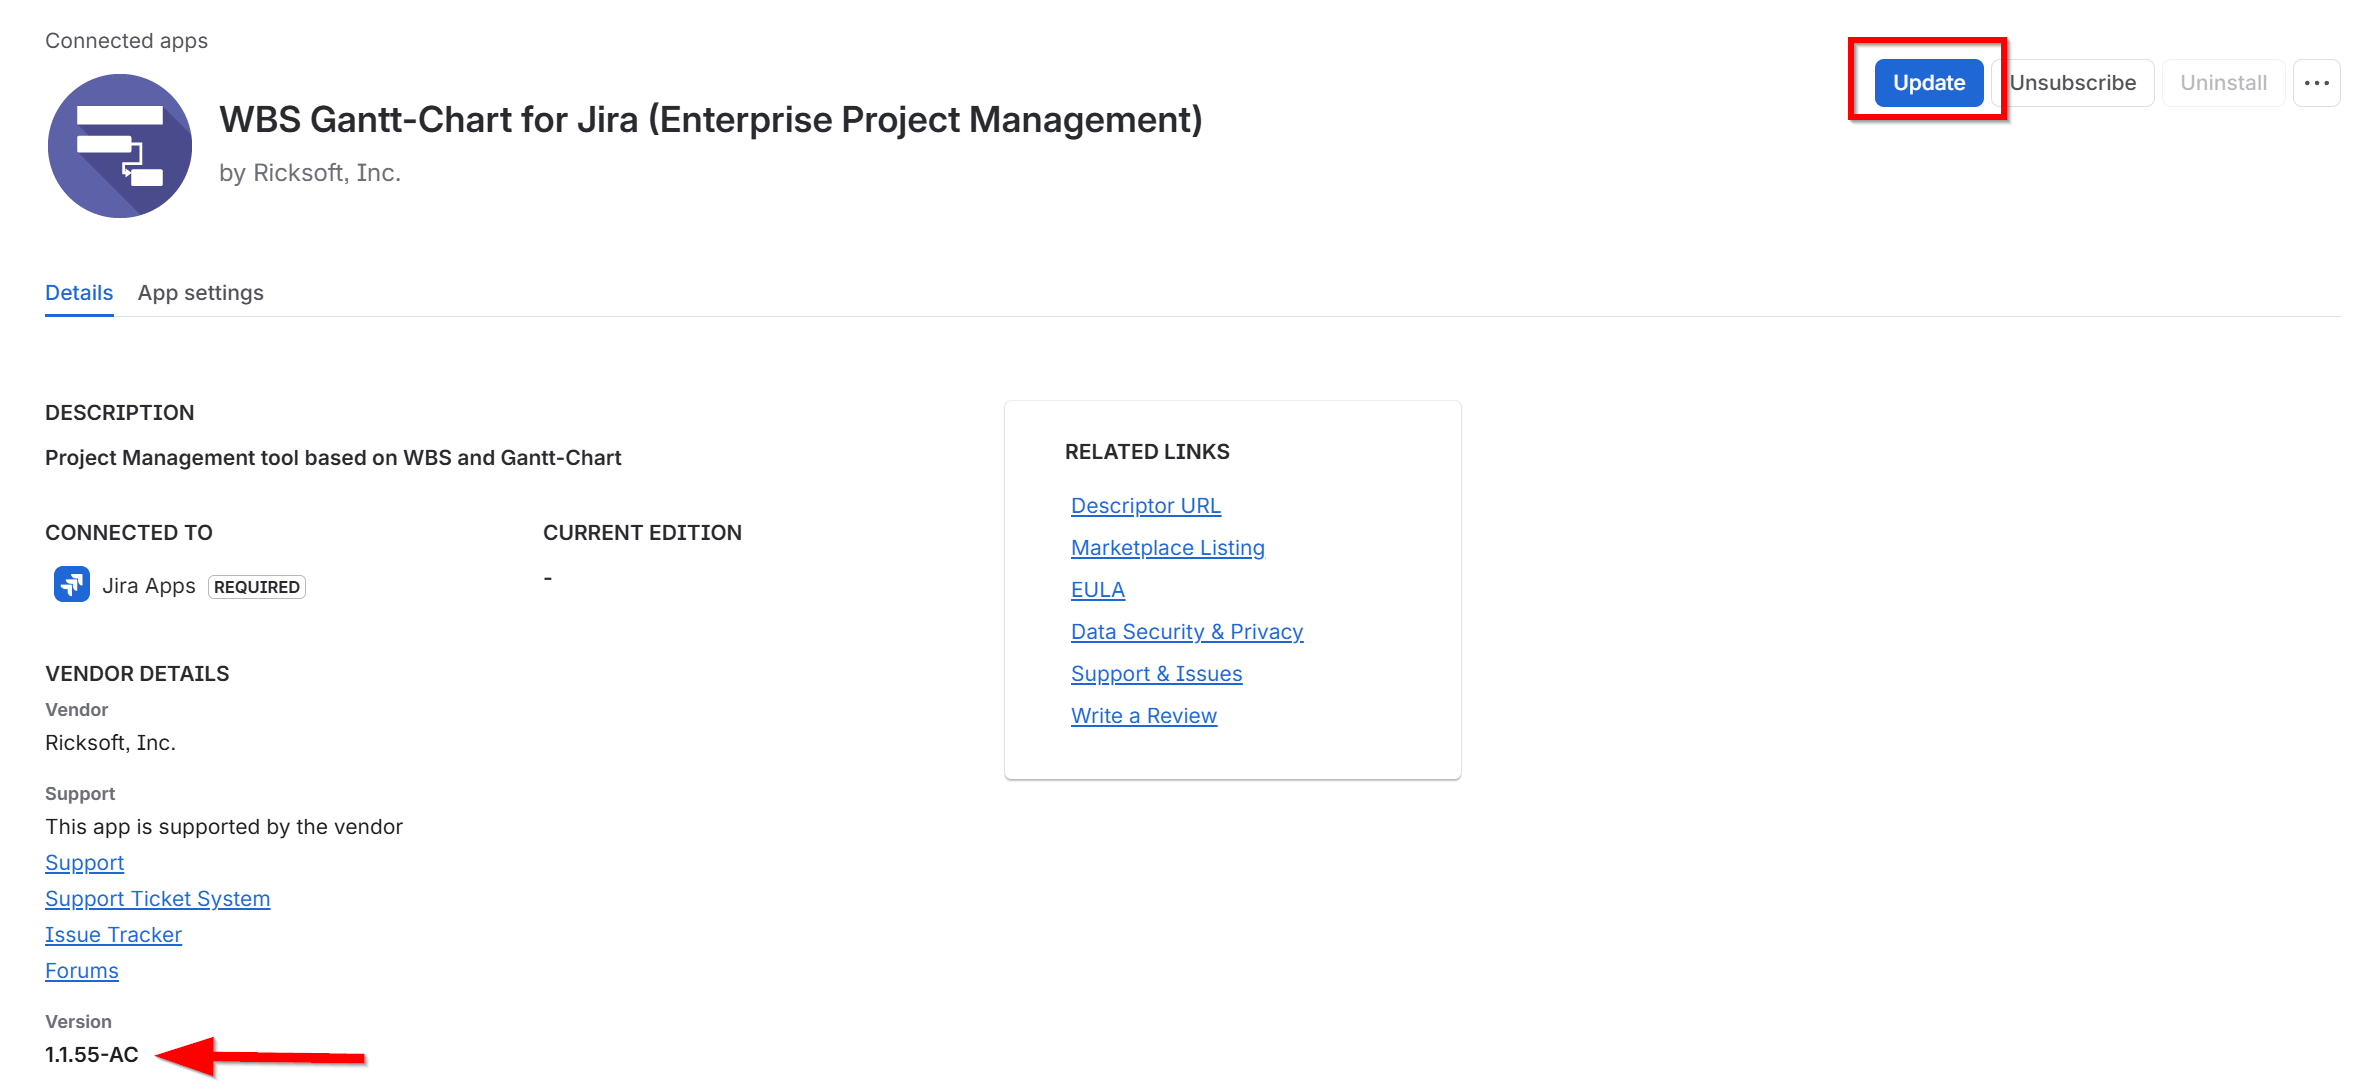Click the CURRENT EDITION heading
This screenshot has width=2379, height=1089.
point(642,533)
